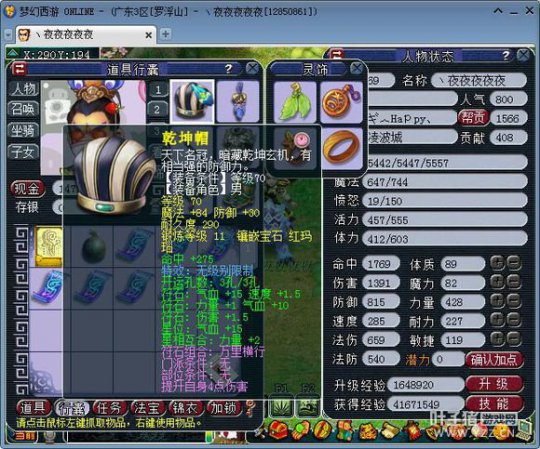Open the 法宝 tab at inventory bottom
This screenshot has width=540, height=449.
tap(147, 408)
